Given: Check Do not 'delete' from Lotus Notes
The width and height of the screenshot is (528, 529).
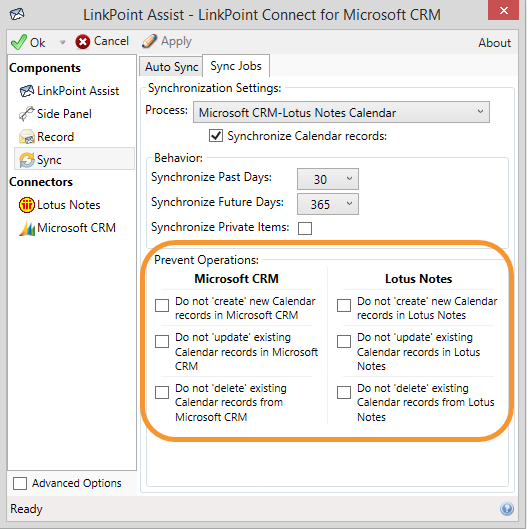Looking at the screenshot, I should pos(344,392).
